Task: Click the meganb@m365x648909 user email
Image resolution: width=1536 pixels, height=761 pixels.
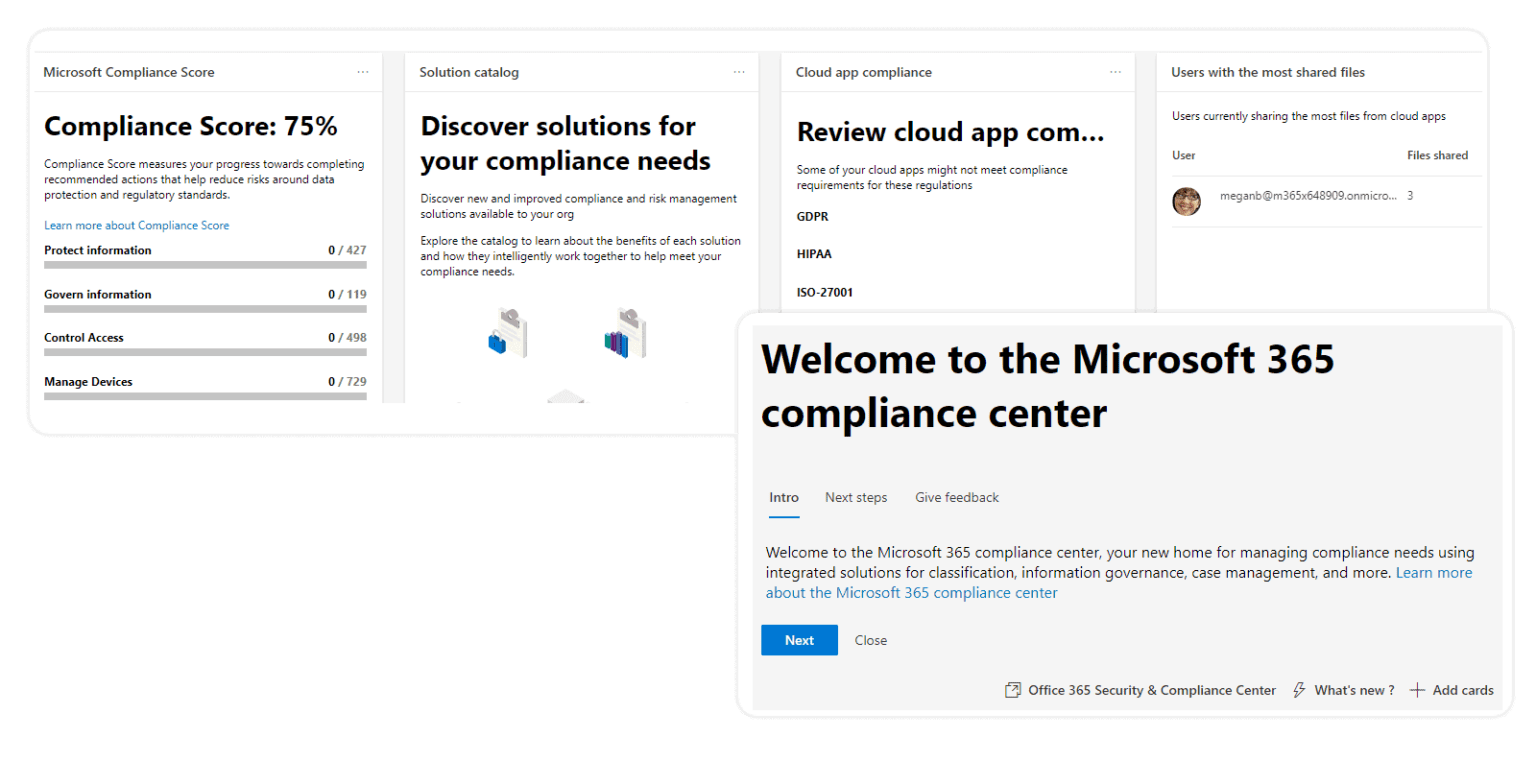Action: [1307, 196]
